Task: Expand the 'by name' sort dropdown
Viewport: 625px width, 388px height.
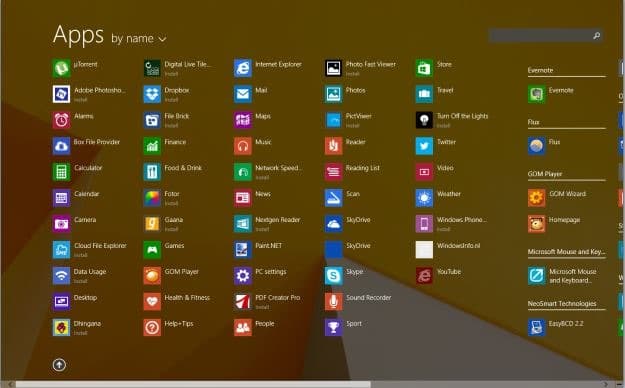Action: (x=139, y=39)
